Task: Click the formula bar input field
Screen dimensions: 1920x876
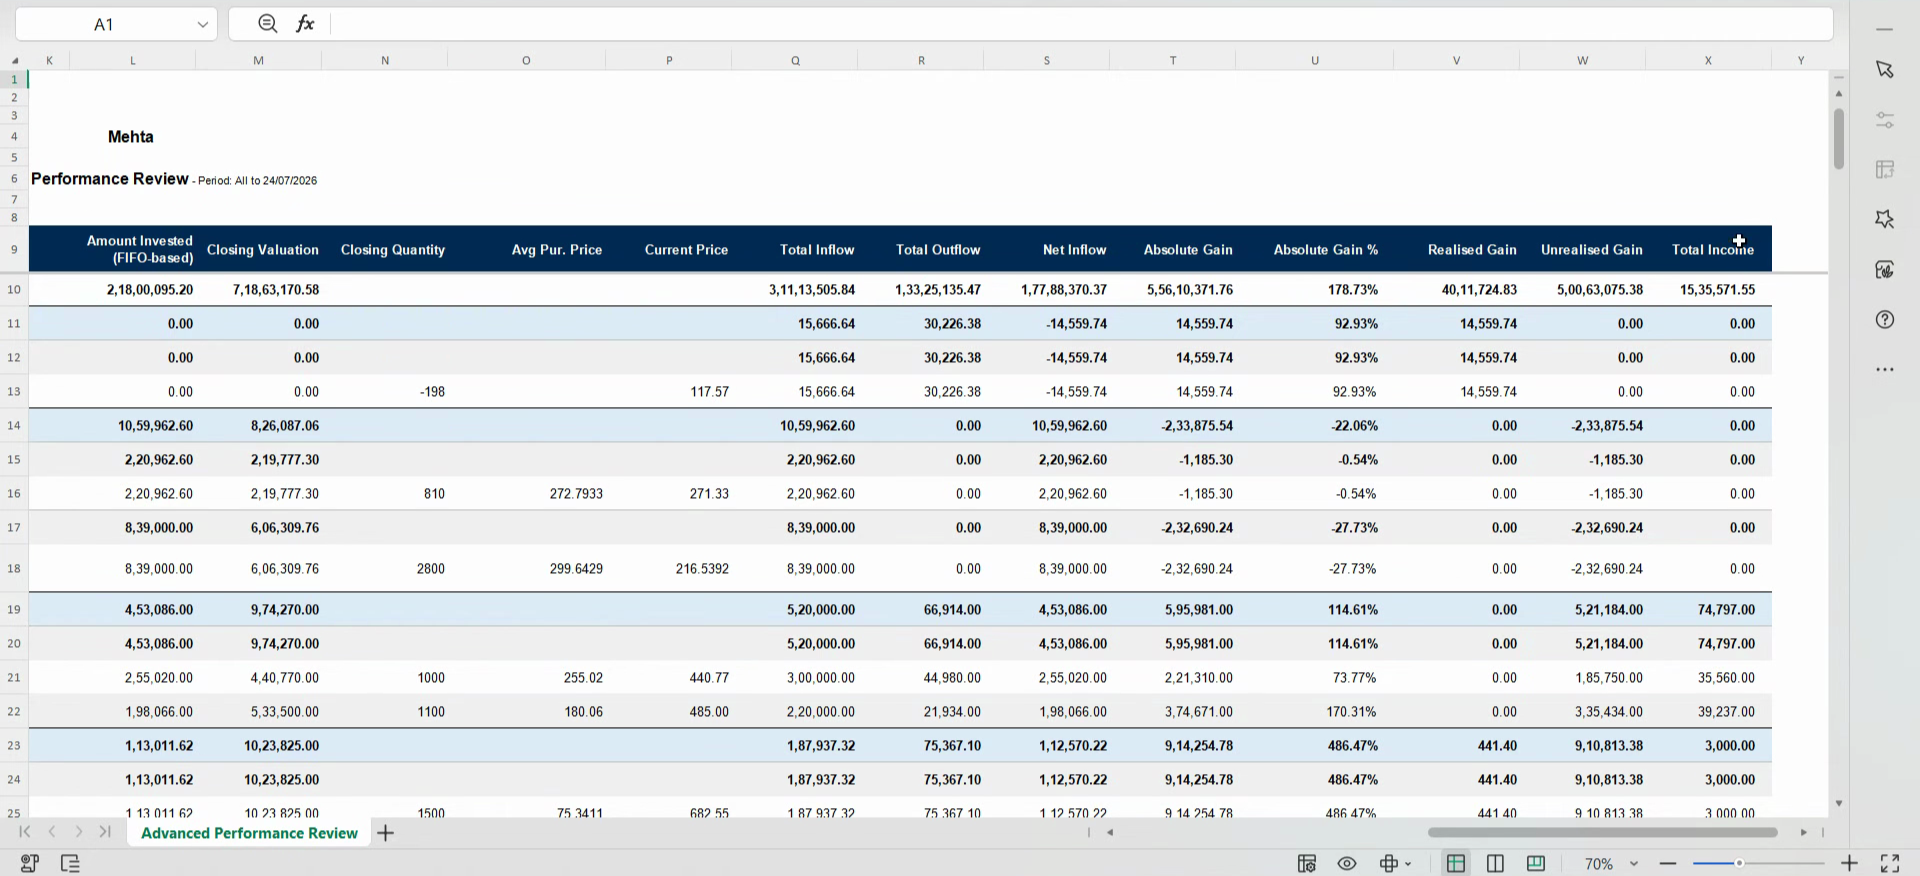Action: 1080,24
